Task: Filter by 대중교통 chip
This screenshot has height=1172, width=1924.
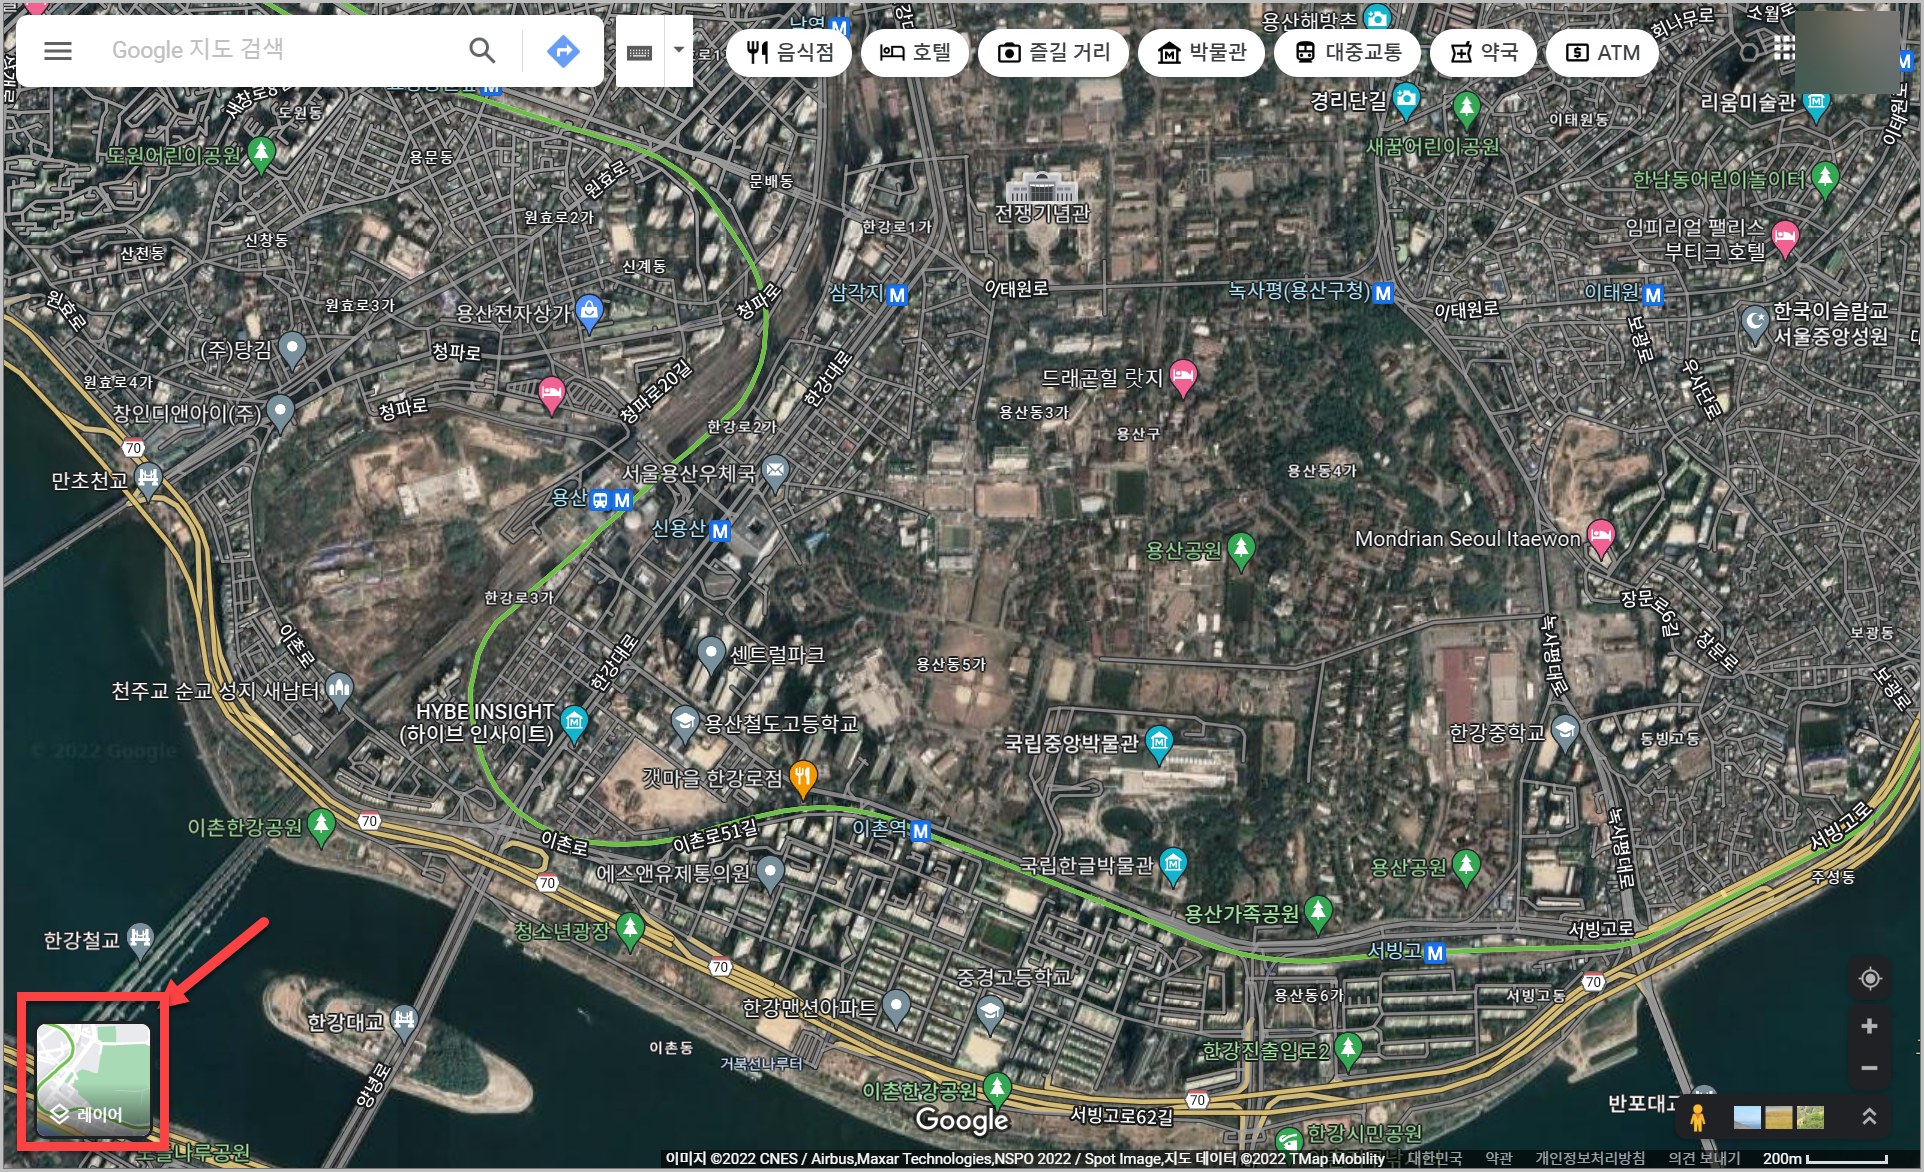Action: (1347, 52)
